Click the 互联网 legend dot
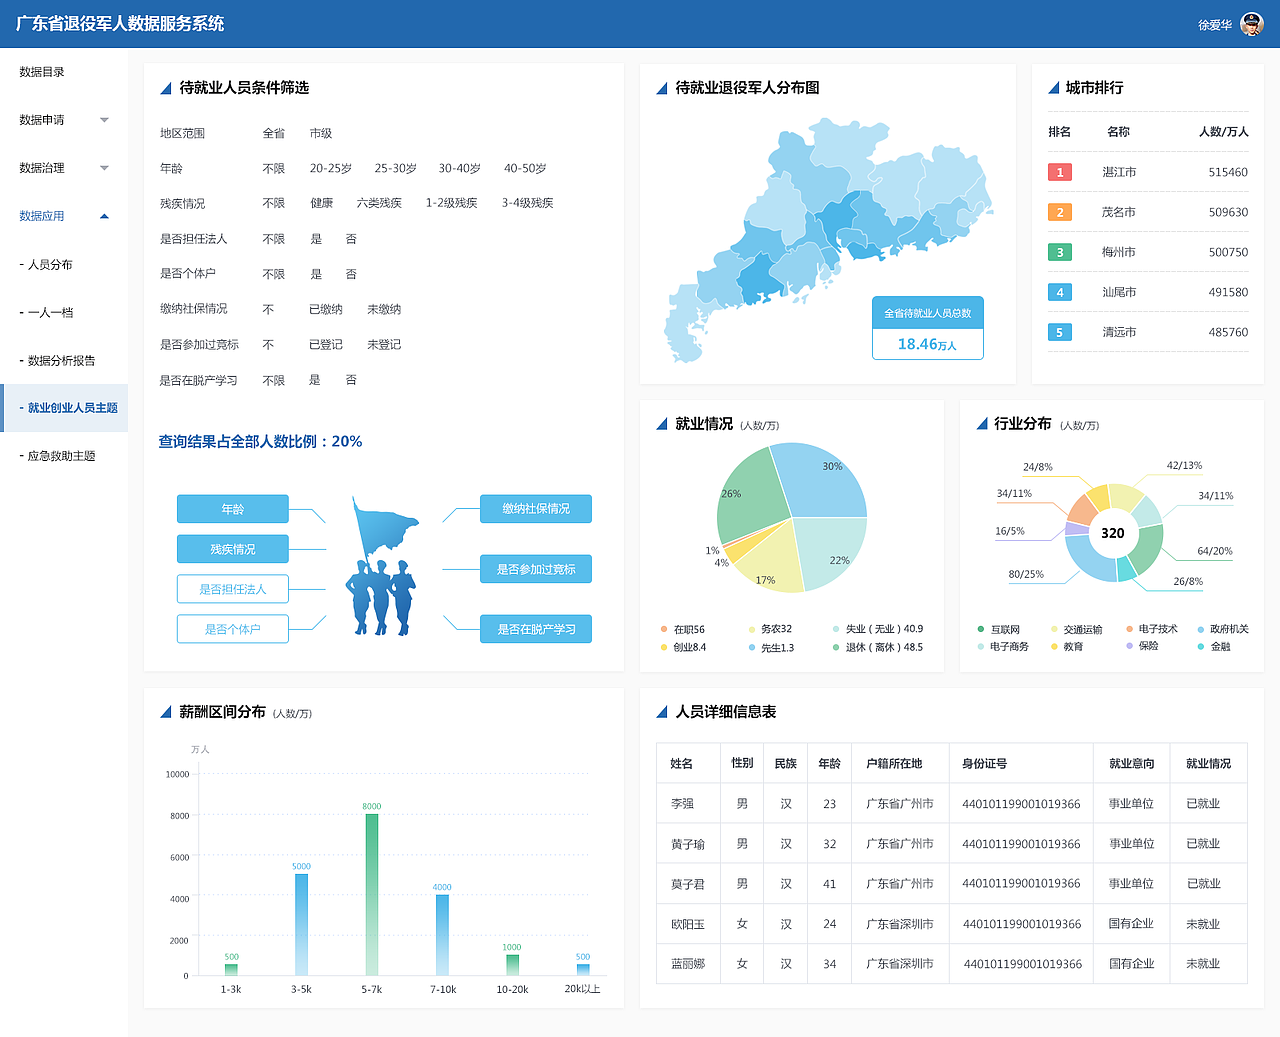 [x=981, y=629]
